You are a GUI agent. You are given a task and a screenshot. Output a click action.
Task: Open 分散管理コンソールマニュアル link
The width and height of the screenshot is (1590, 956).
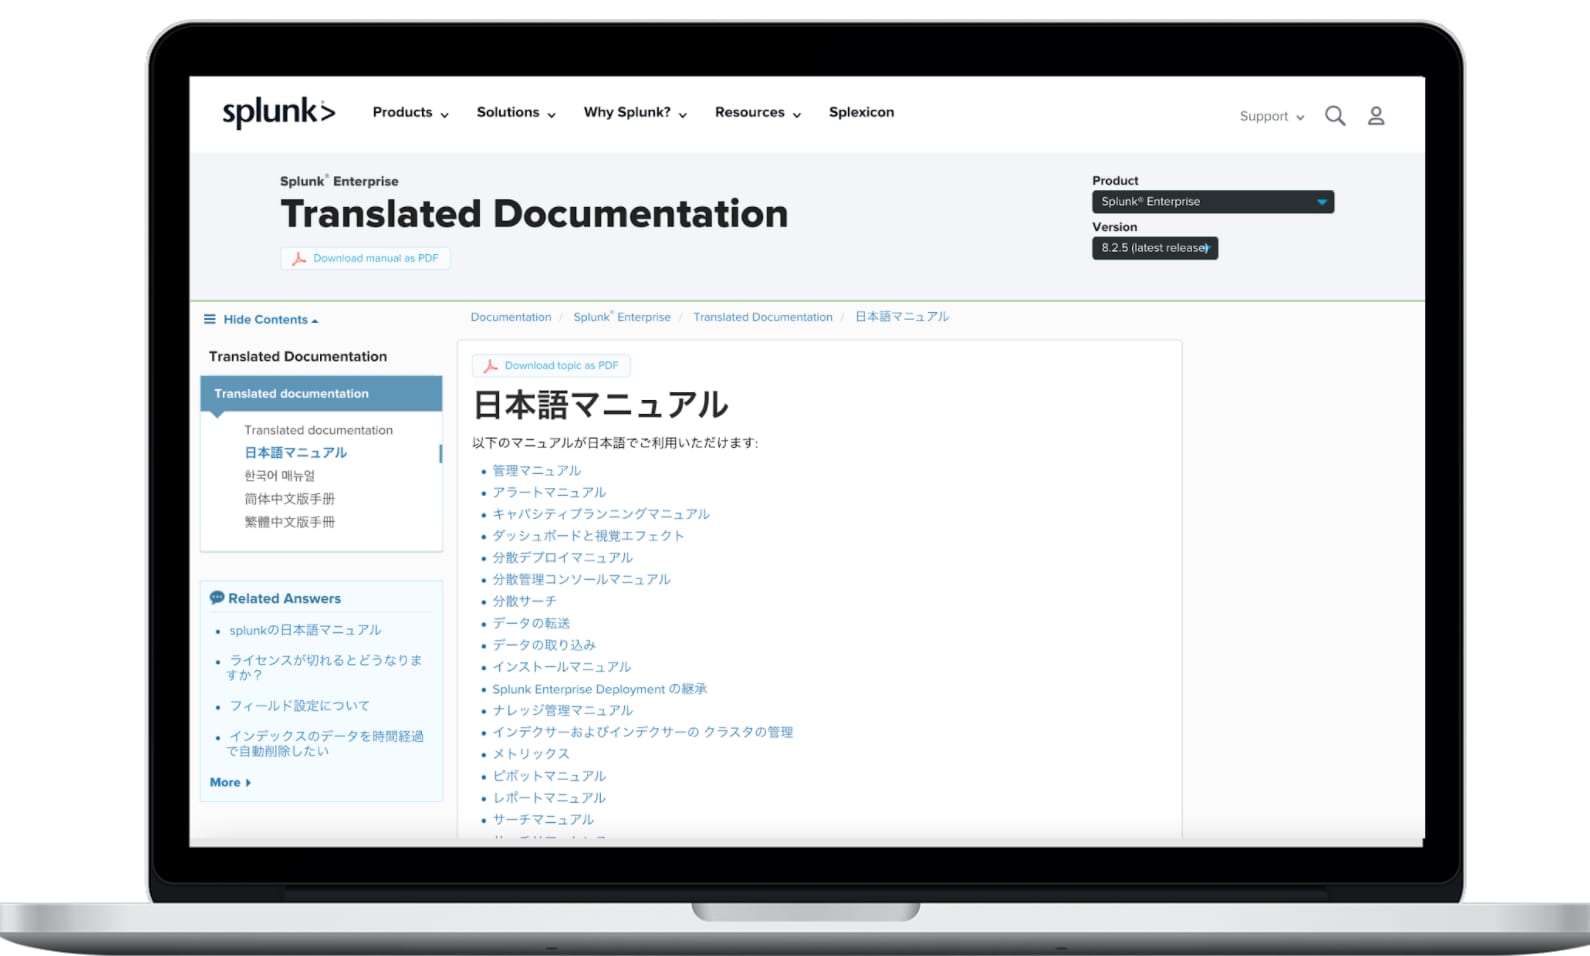point(581,580)
